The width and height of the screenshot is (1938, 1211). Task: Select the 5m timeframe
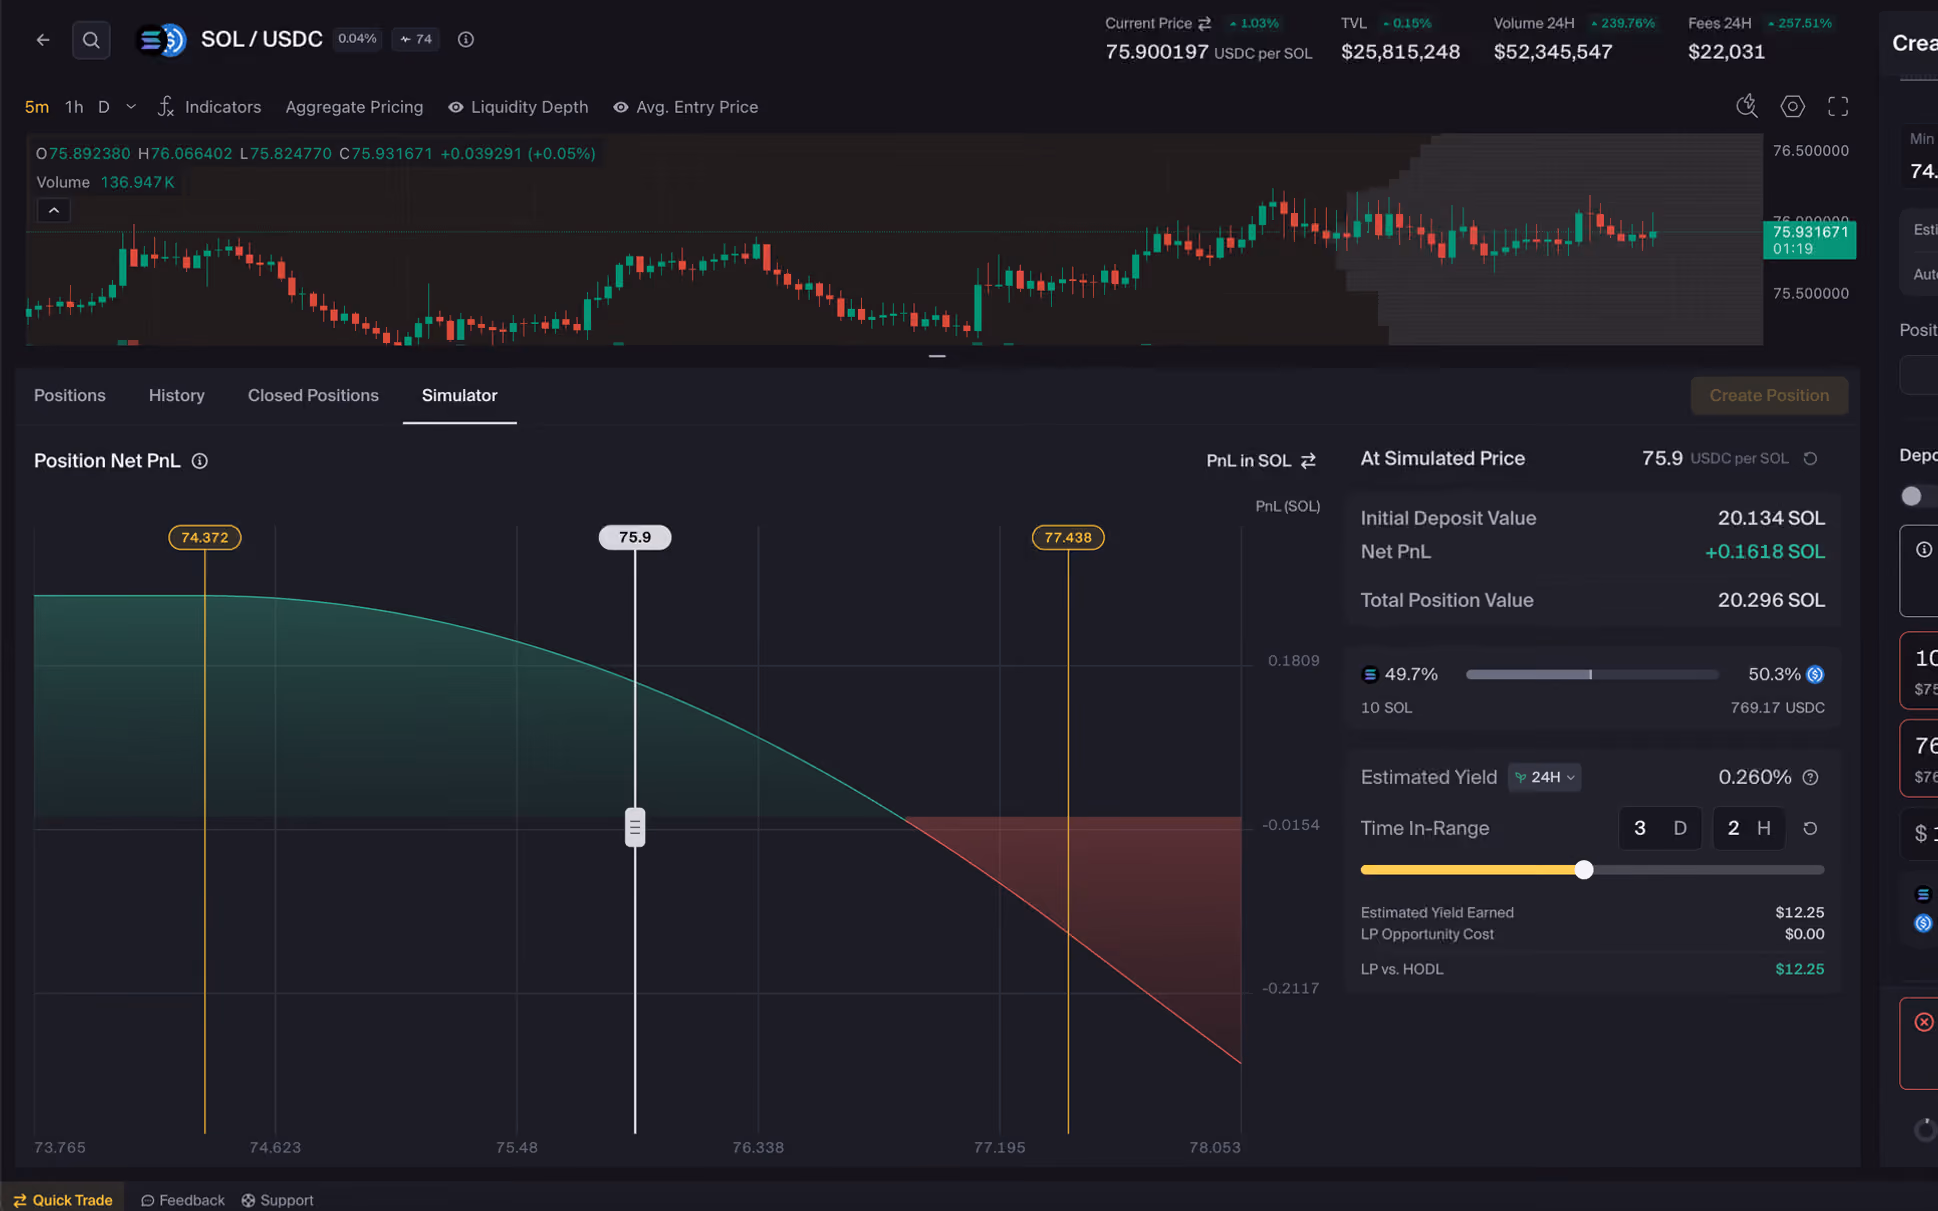pos(37,107)
